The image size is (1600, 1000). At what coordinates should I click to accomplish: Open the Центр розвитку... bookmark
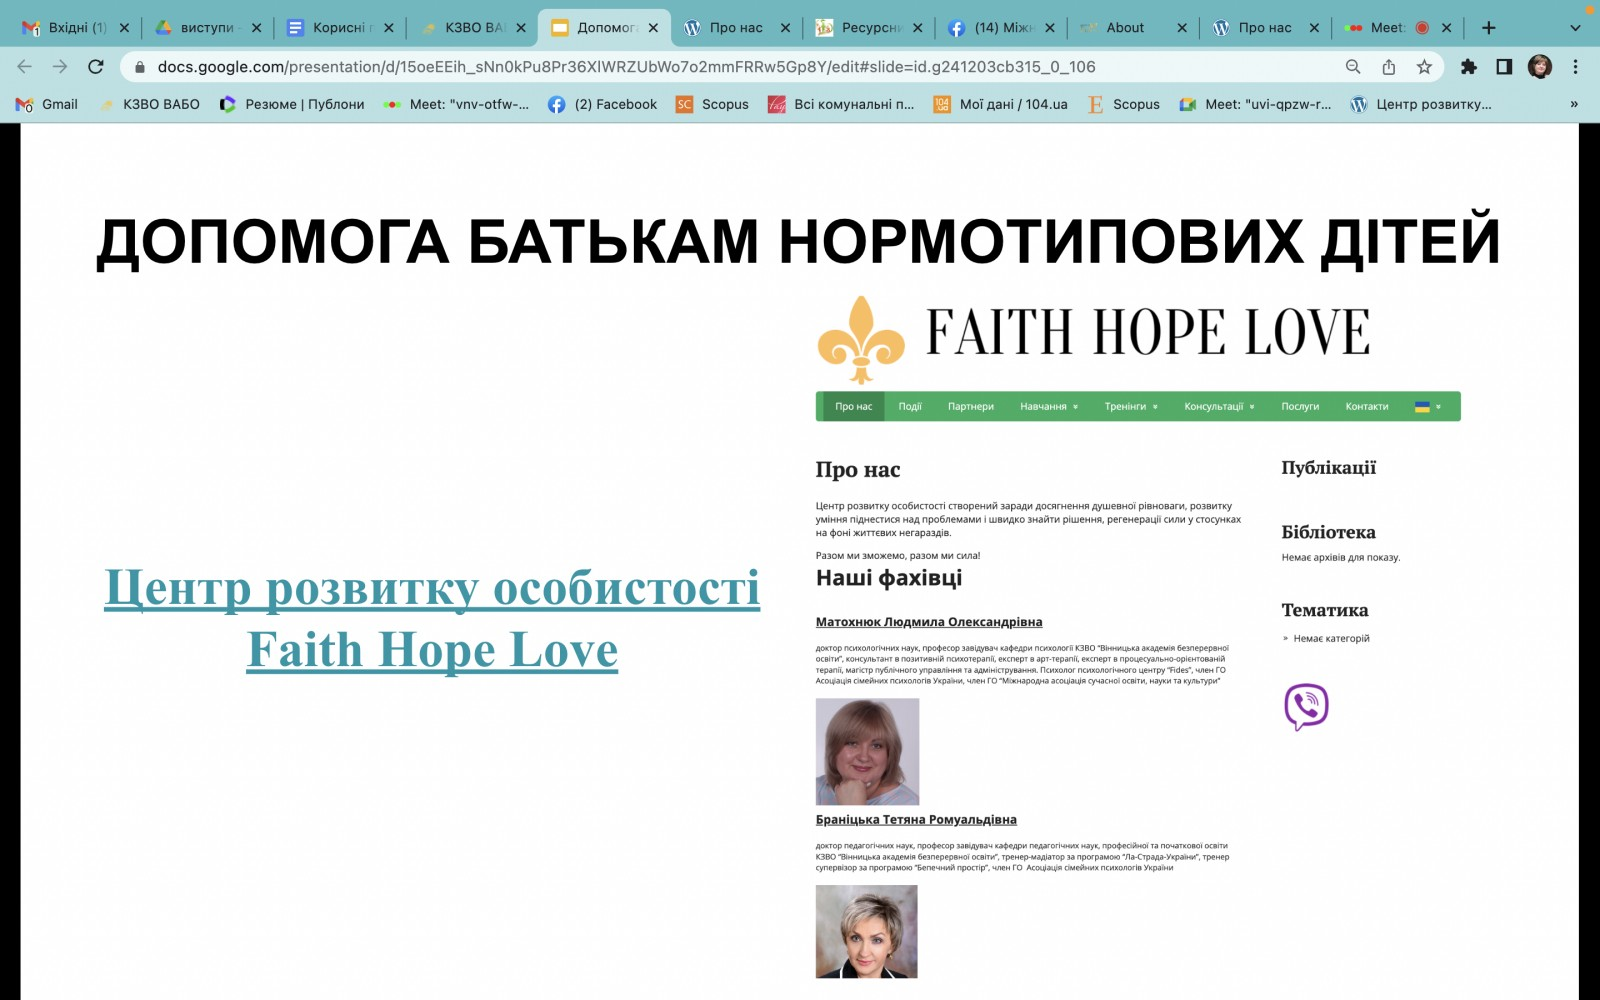coord(1421,104)
